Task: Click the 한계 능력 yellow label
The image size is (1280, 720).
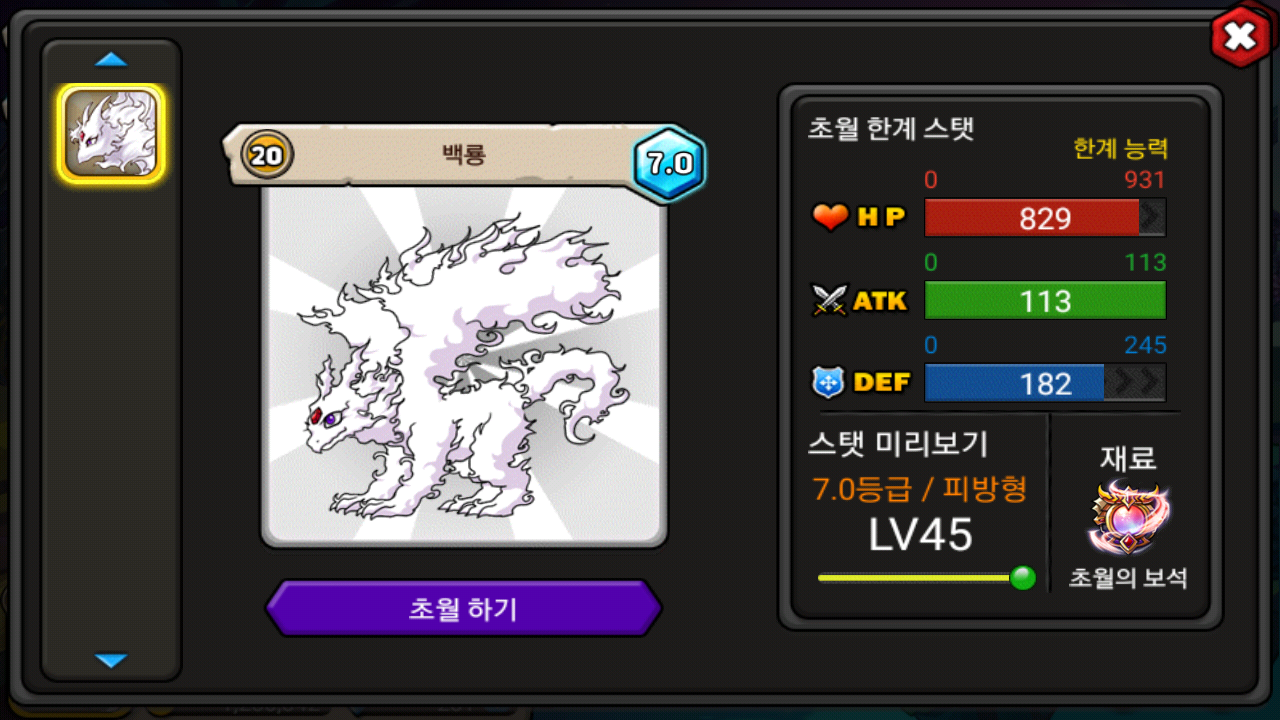Action: (x=1120, y=149)
